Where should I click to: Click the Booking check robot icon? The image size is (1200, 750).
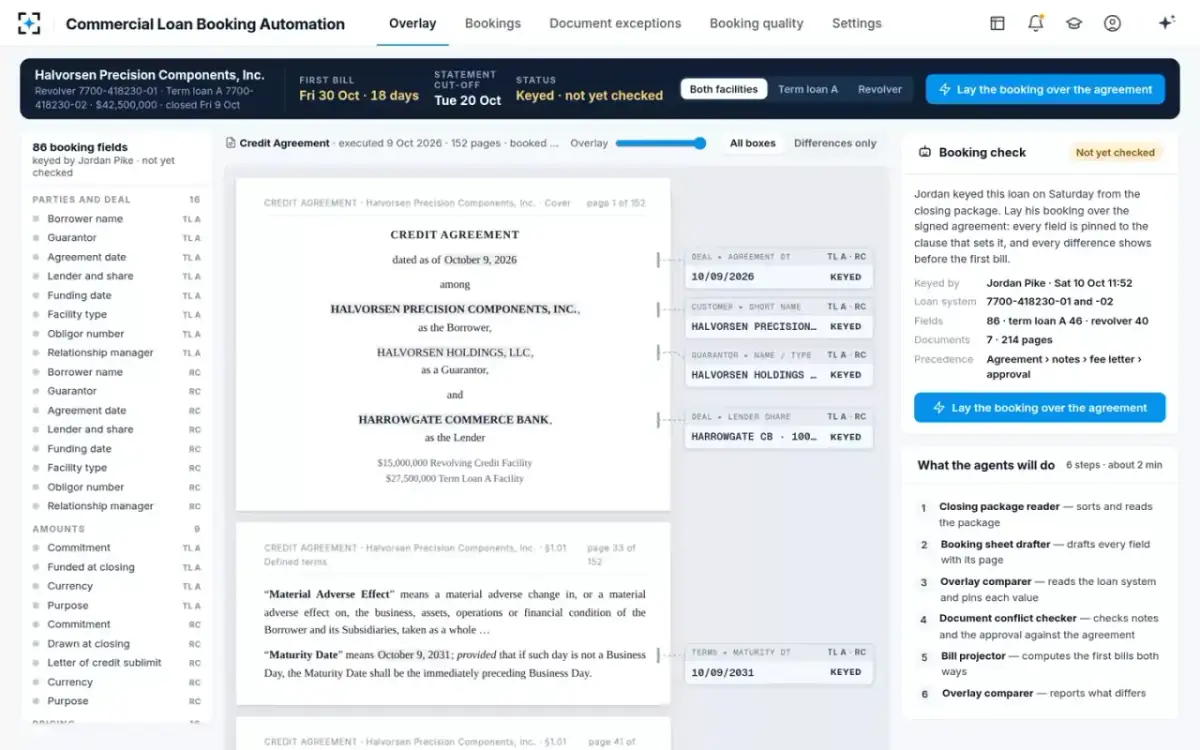click(925, 153)
